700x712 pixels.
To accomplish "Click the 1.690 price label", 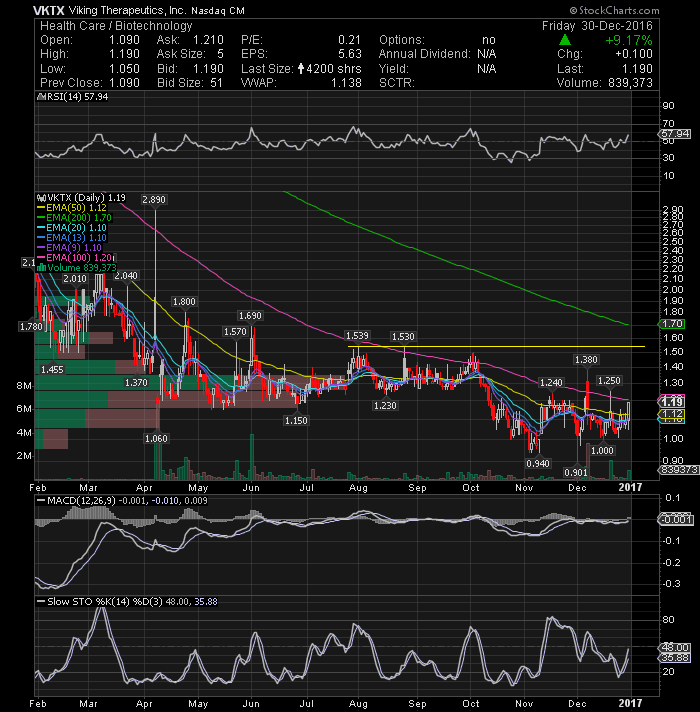I will pos(250,316).
